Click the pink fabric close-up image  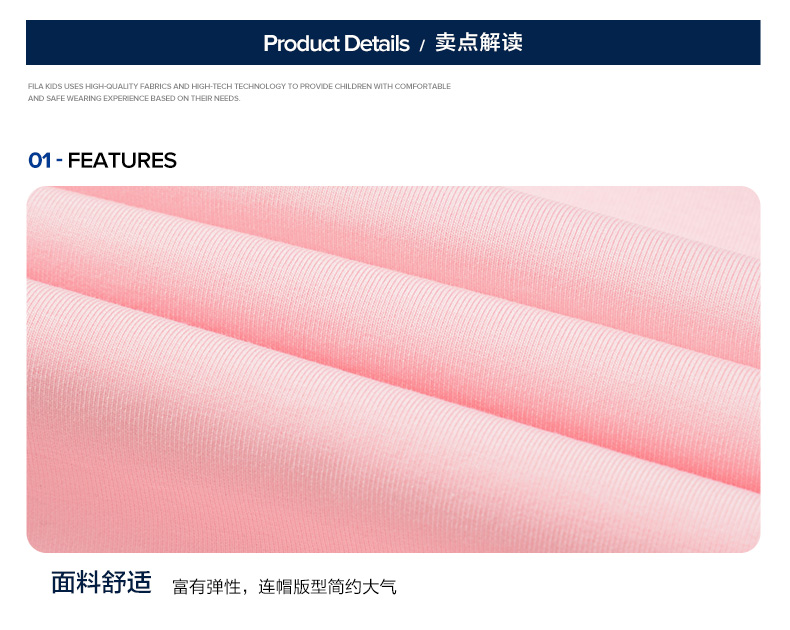pos(393,369)
